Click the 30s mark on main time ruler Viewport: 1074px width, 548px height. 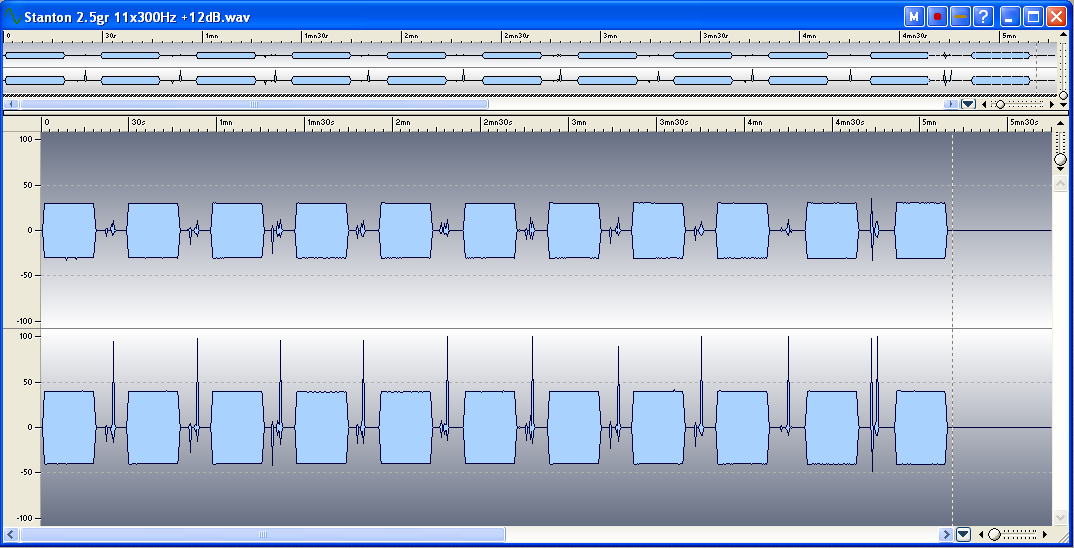[x=138, y=122]
